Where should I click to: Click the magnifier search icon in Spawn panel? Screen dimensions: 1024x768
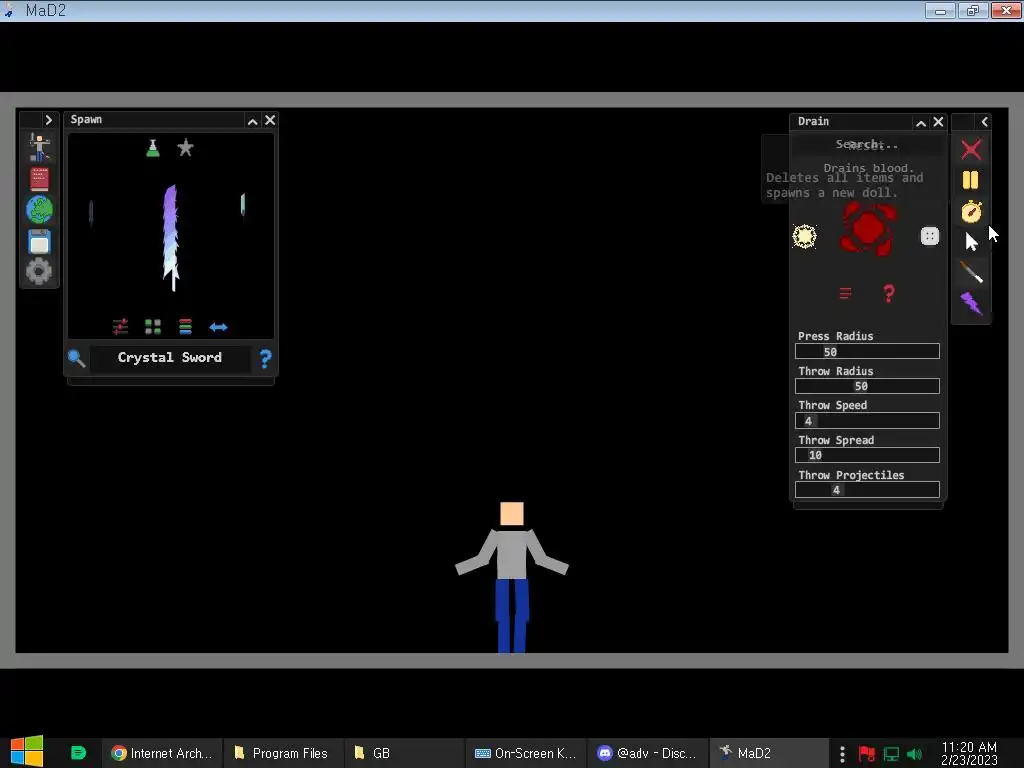pyautogui.click(x=76, y=358)
